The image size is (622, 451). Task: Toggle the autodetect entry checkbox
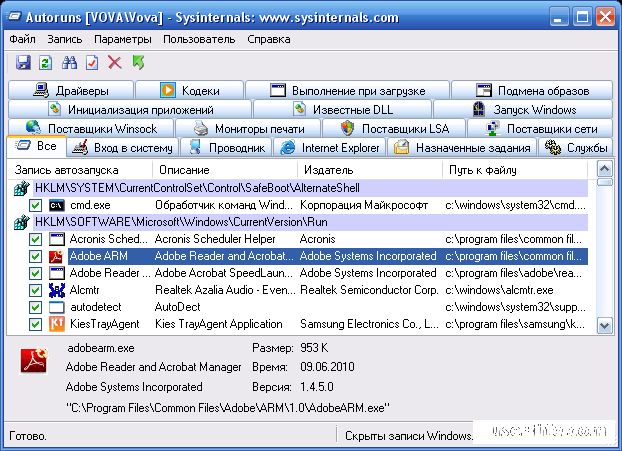[x=35, y=307]
